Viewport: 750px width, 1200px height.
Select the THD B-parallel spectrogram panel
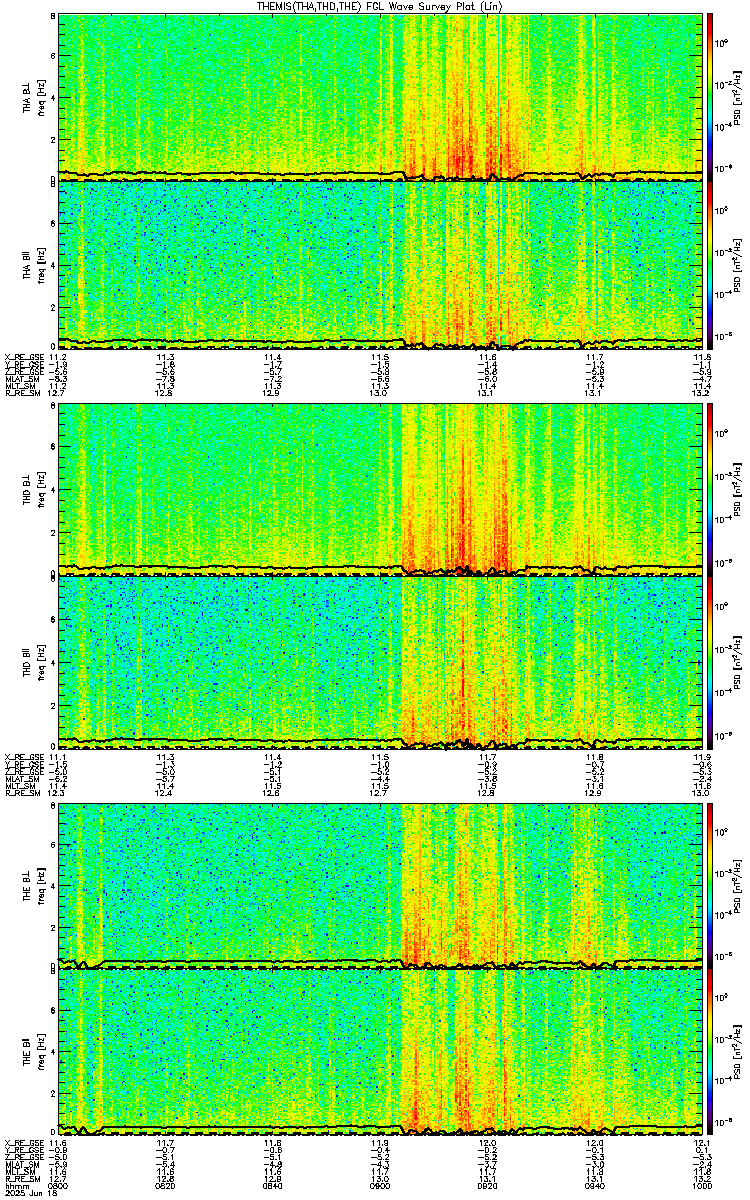coord(380,662)
